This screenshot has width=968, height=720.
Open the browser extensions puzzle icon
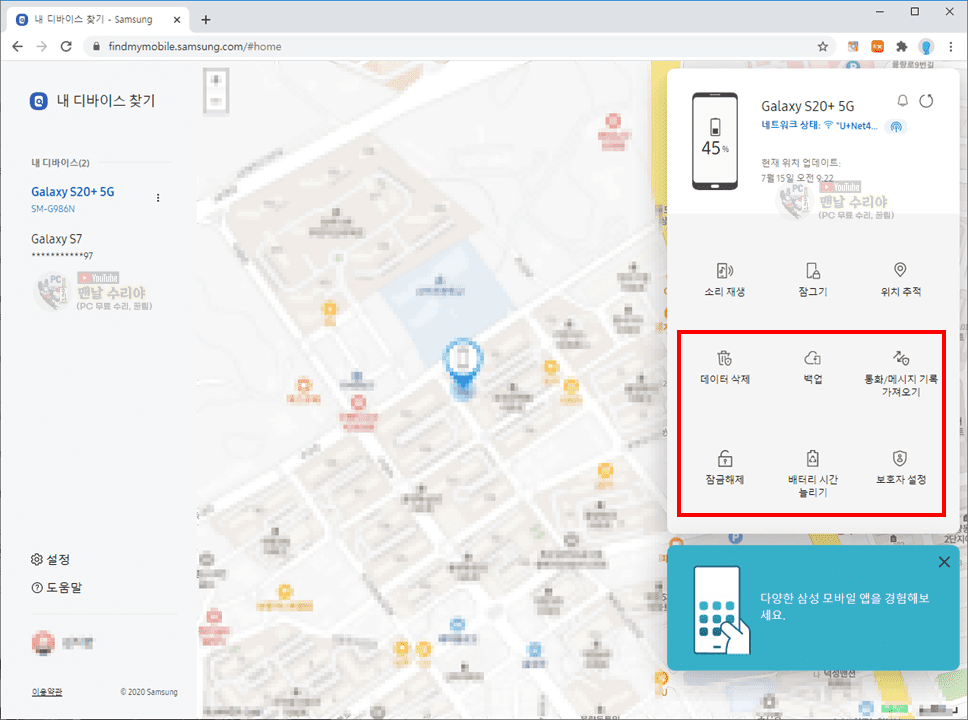[902, 46]
